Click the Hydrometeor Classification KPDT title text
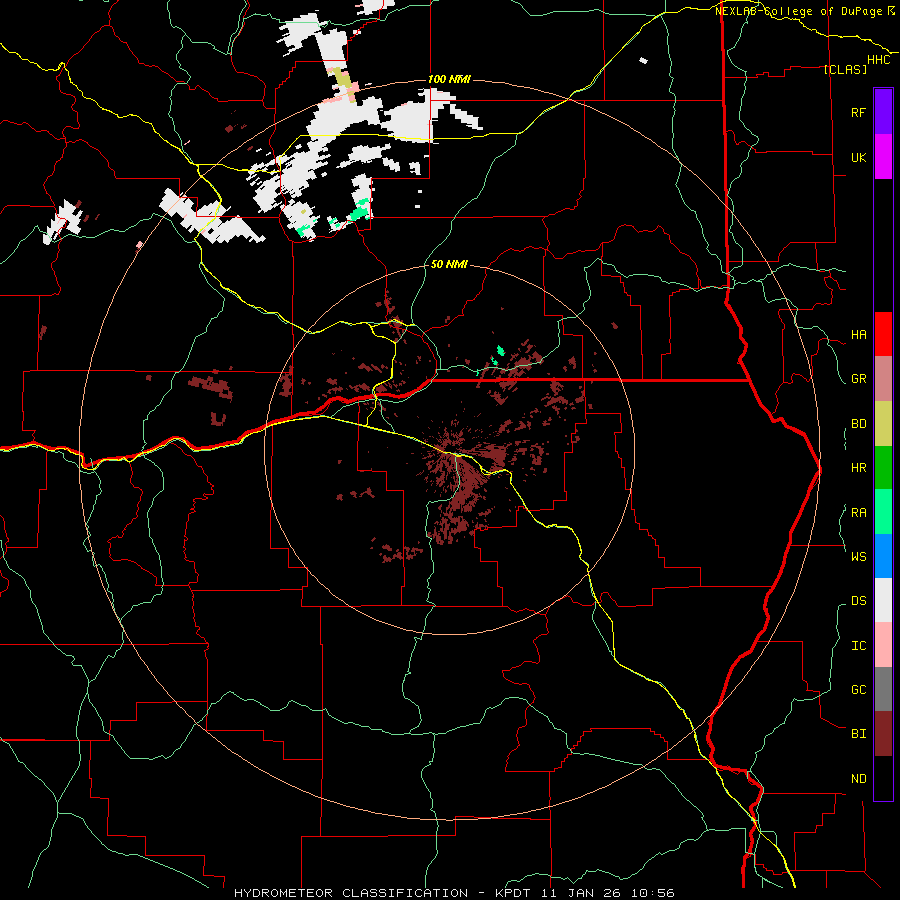 point(454,893)
